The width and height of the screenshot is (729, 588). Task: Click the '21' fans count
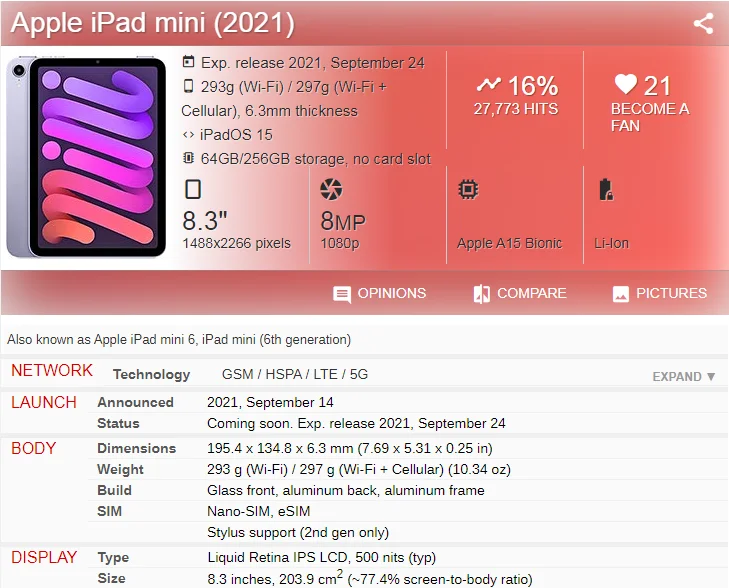pos(657,86)
